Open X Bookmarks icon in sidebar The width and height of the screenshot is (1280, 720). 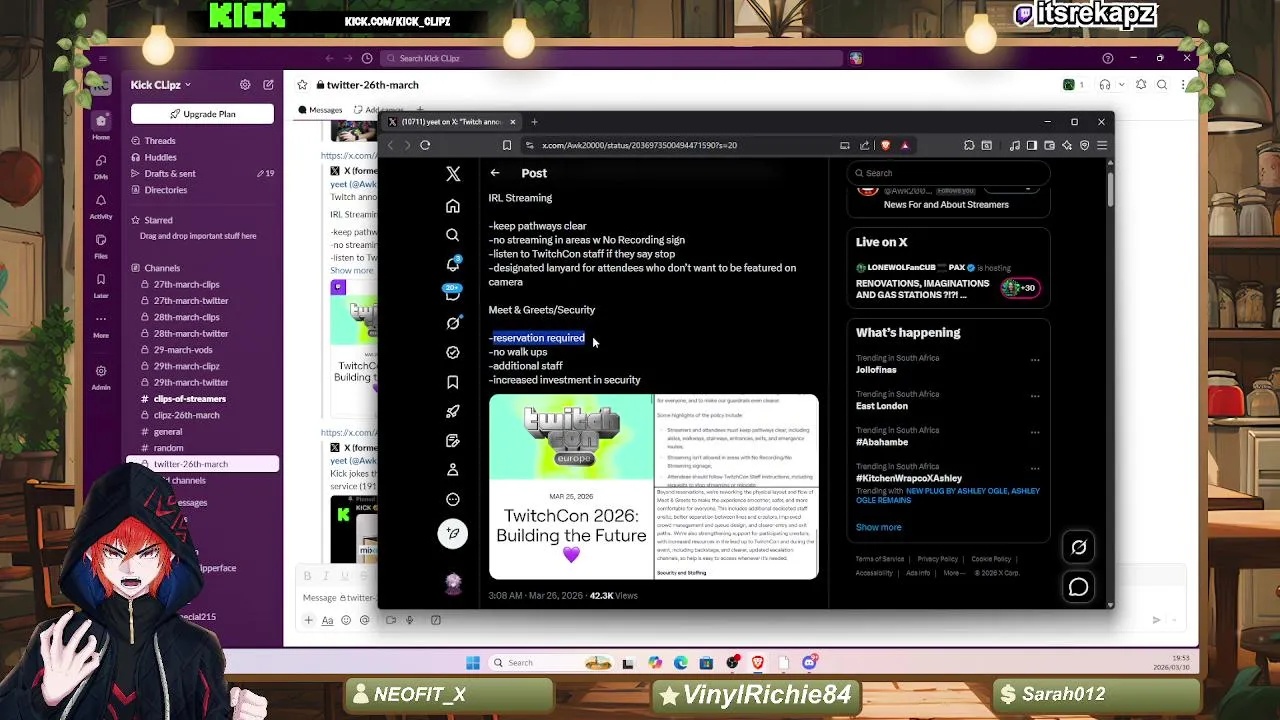pos(453,382)
